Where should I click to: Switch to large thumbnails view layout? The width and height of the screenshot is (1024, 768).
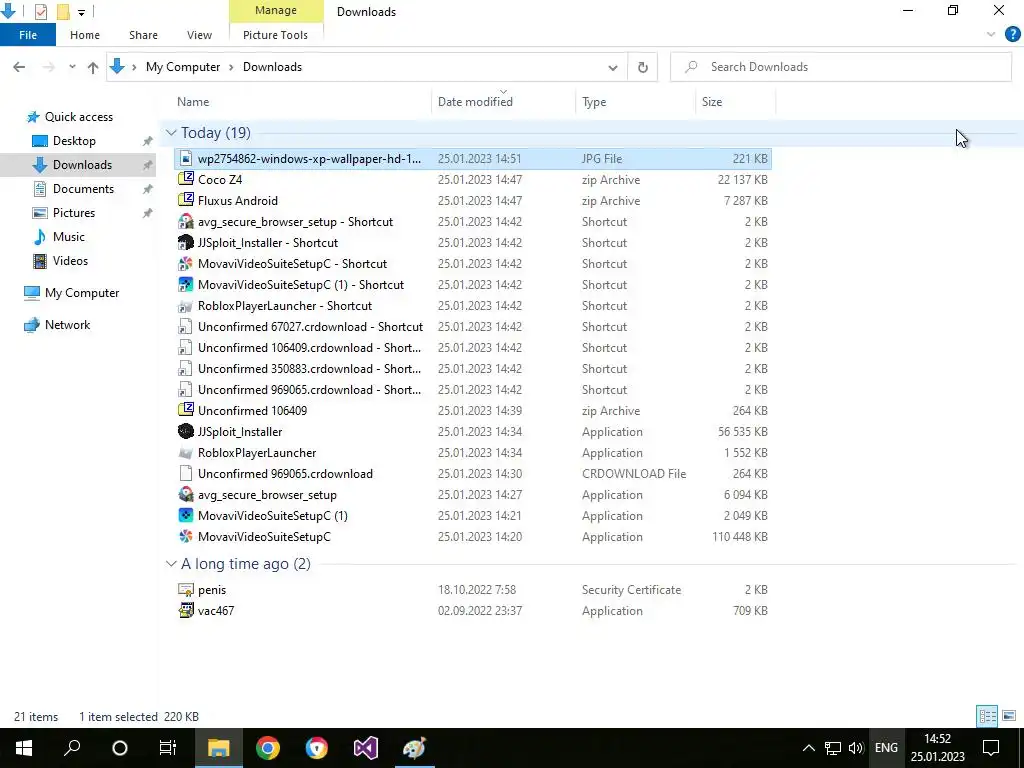tap(1009, 716)
